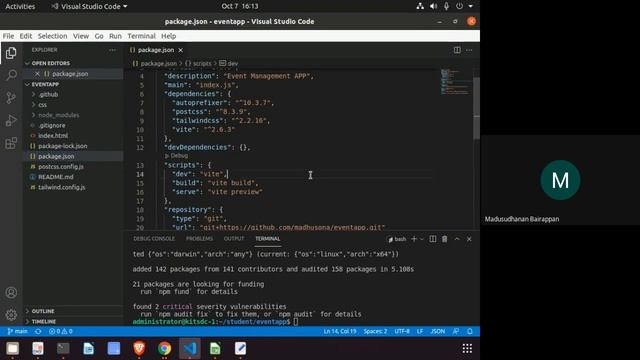Screen dimensions: 640x360
Task: Open Google Chrome from the dock
Action: (x=164, y=349)
